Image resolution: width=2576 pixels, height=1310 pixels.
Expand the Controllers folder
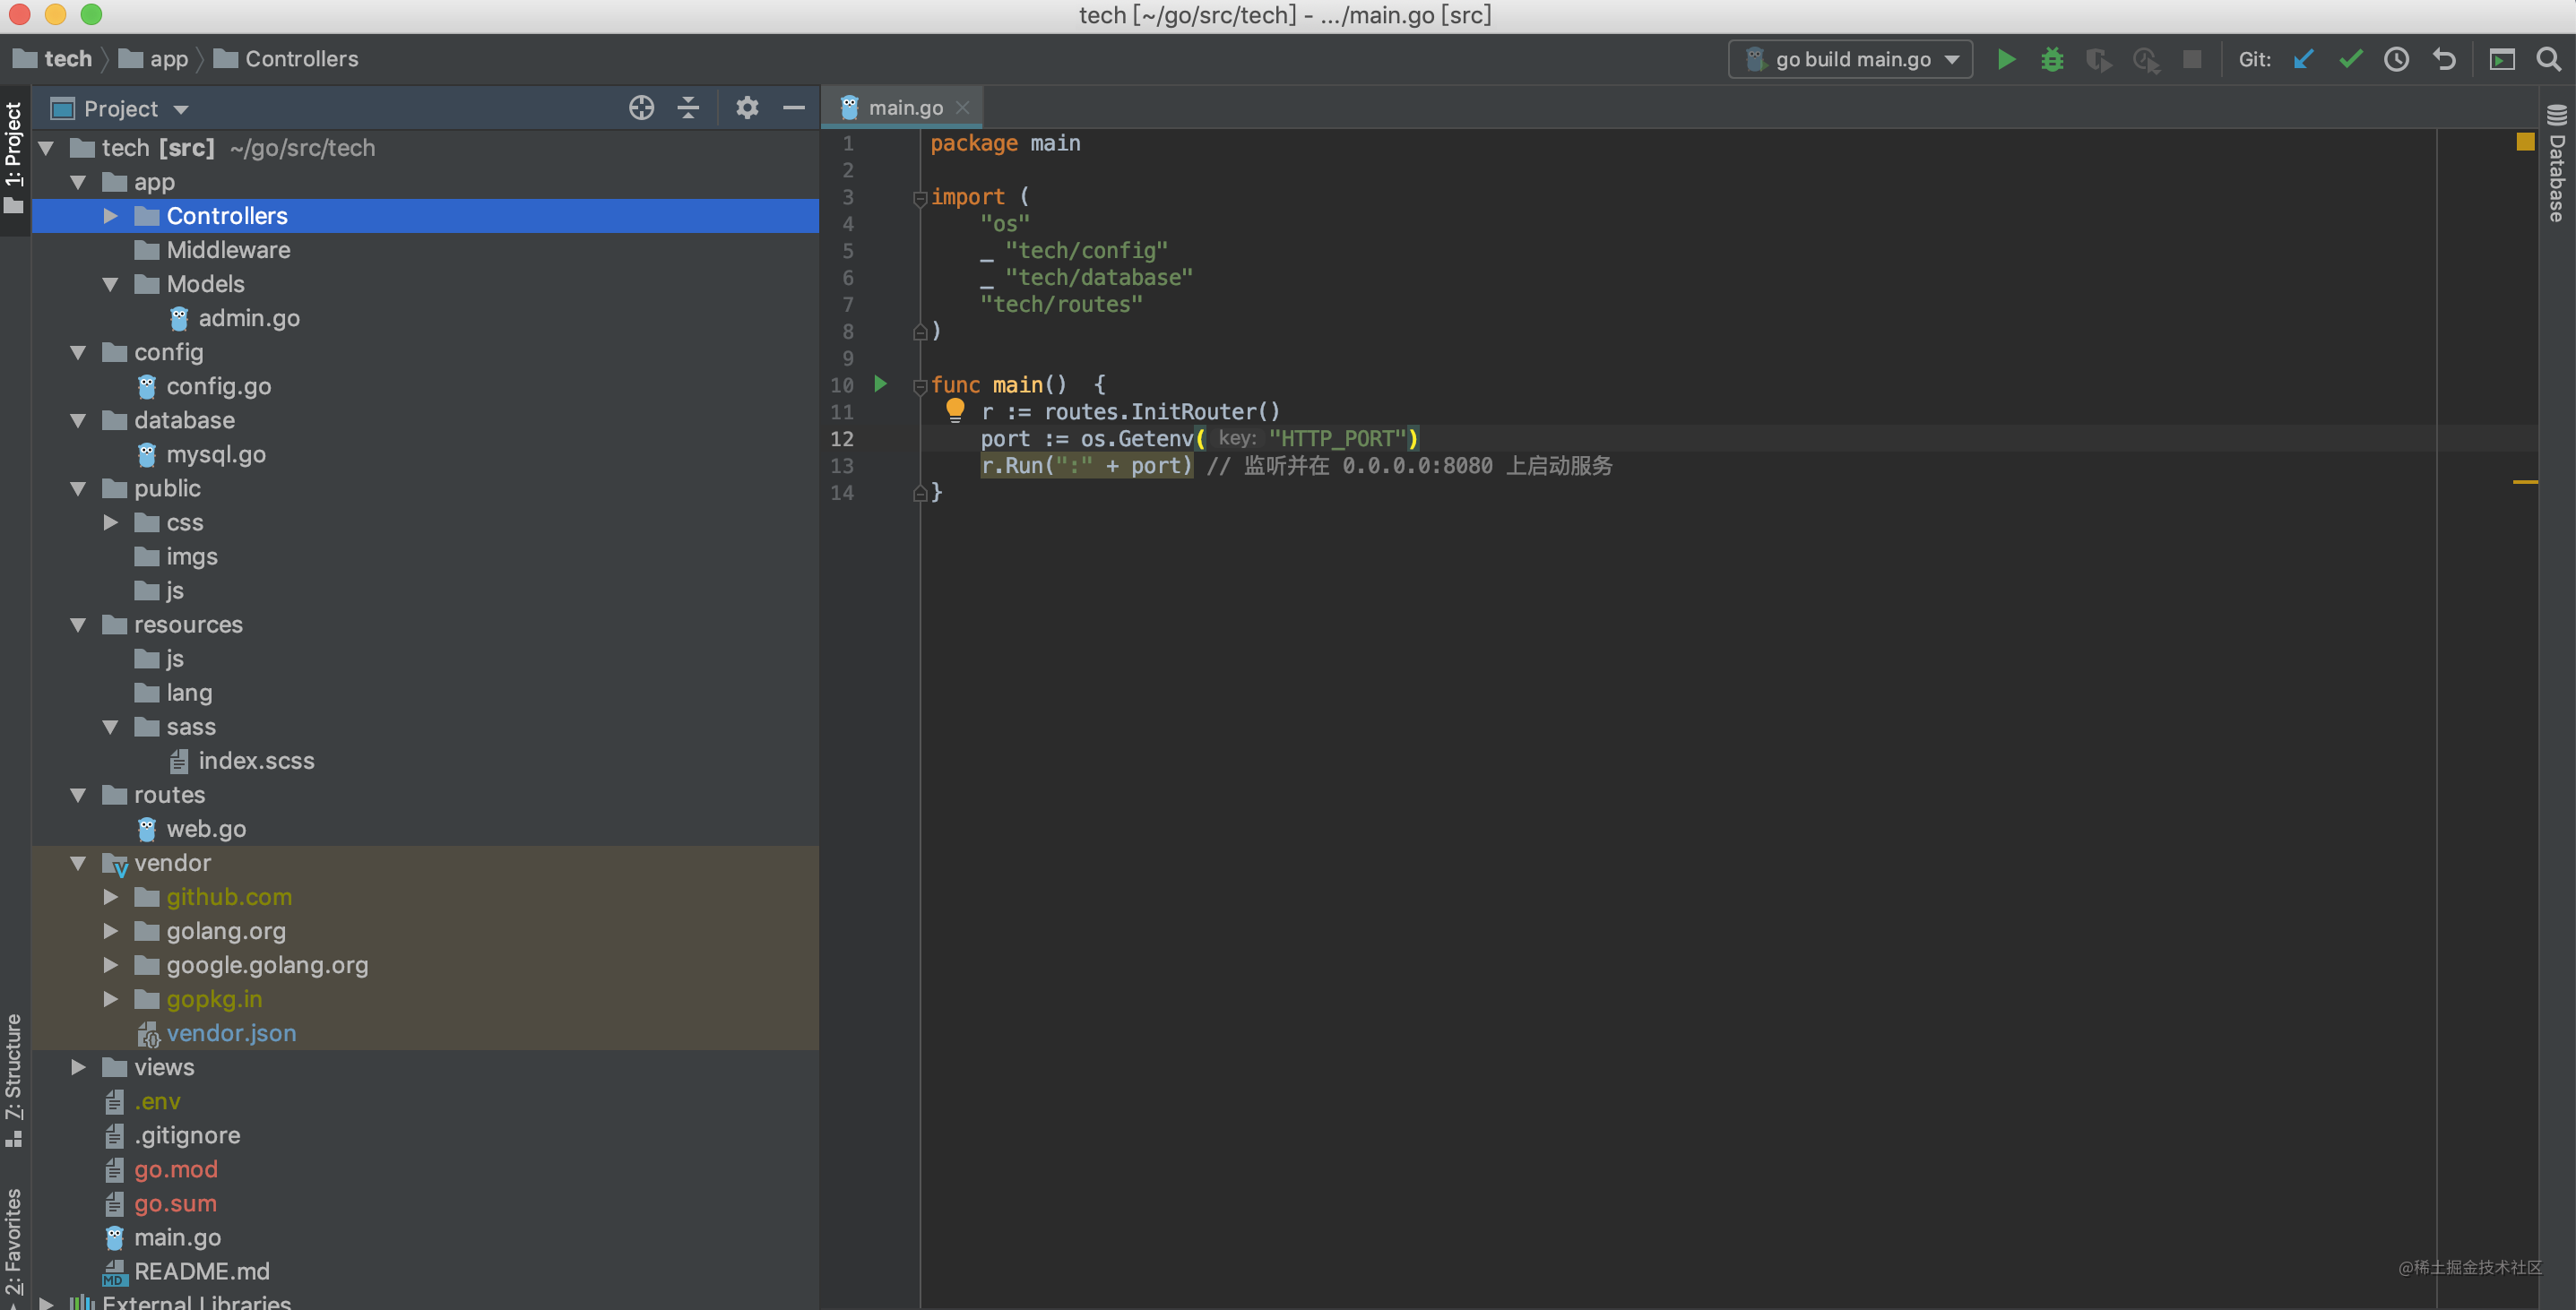(111, 216)
